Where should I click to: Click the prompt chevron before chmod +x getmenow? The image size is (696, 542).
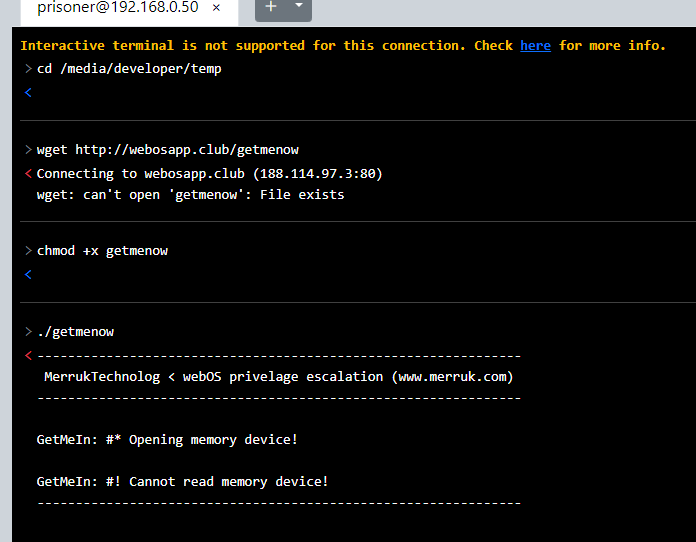pyautogui.click(x=28, y=251)
